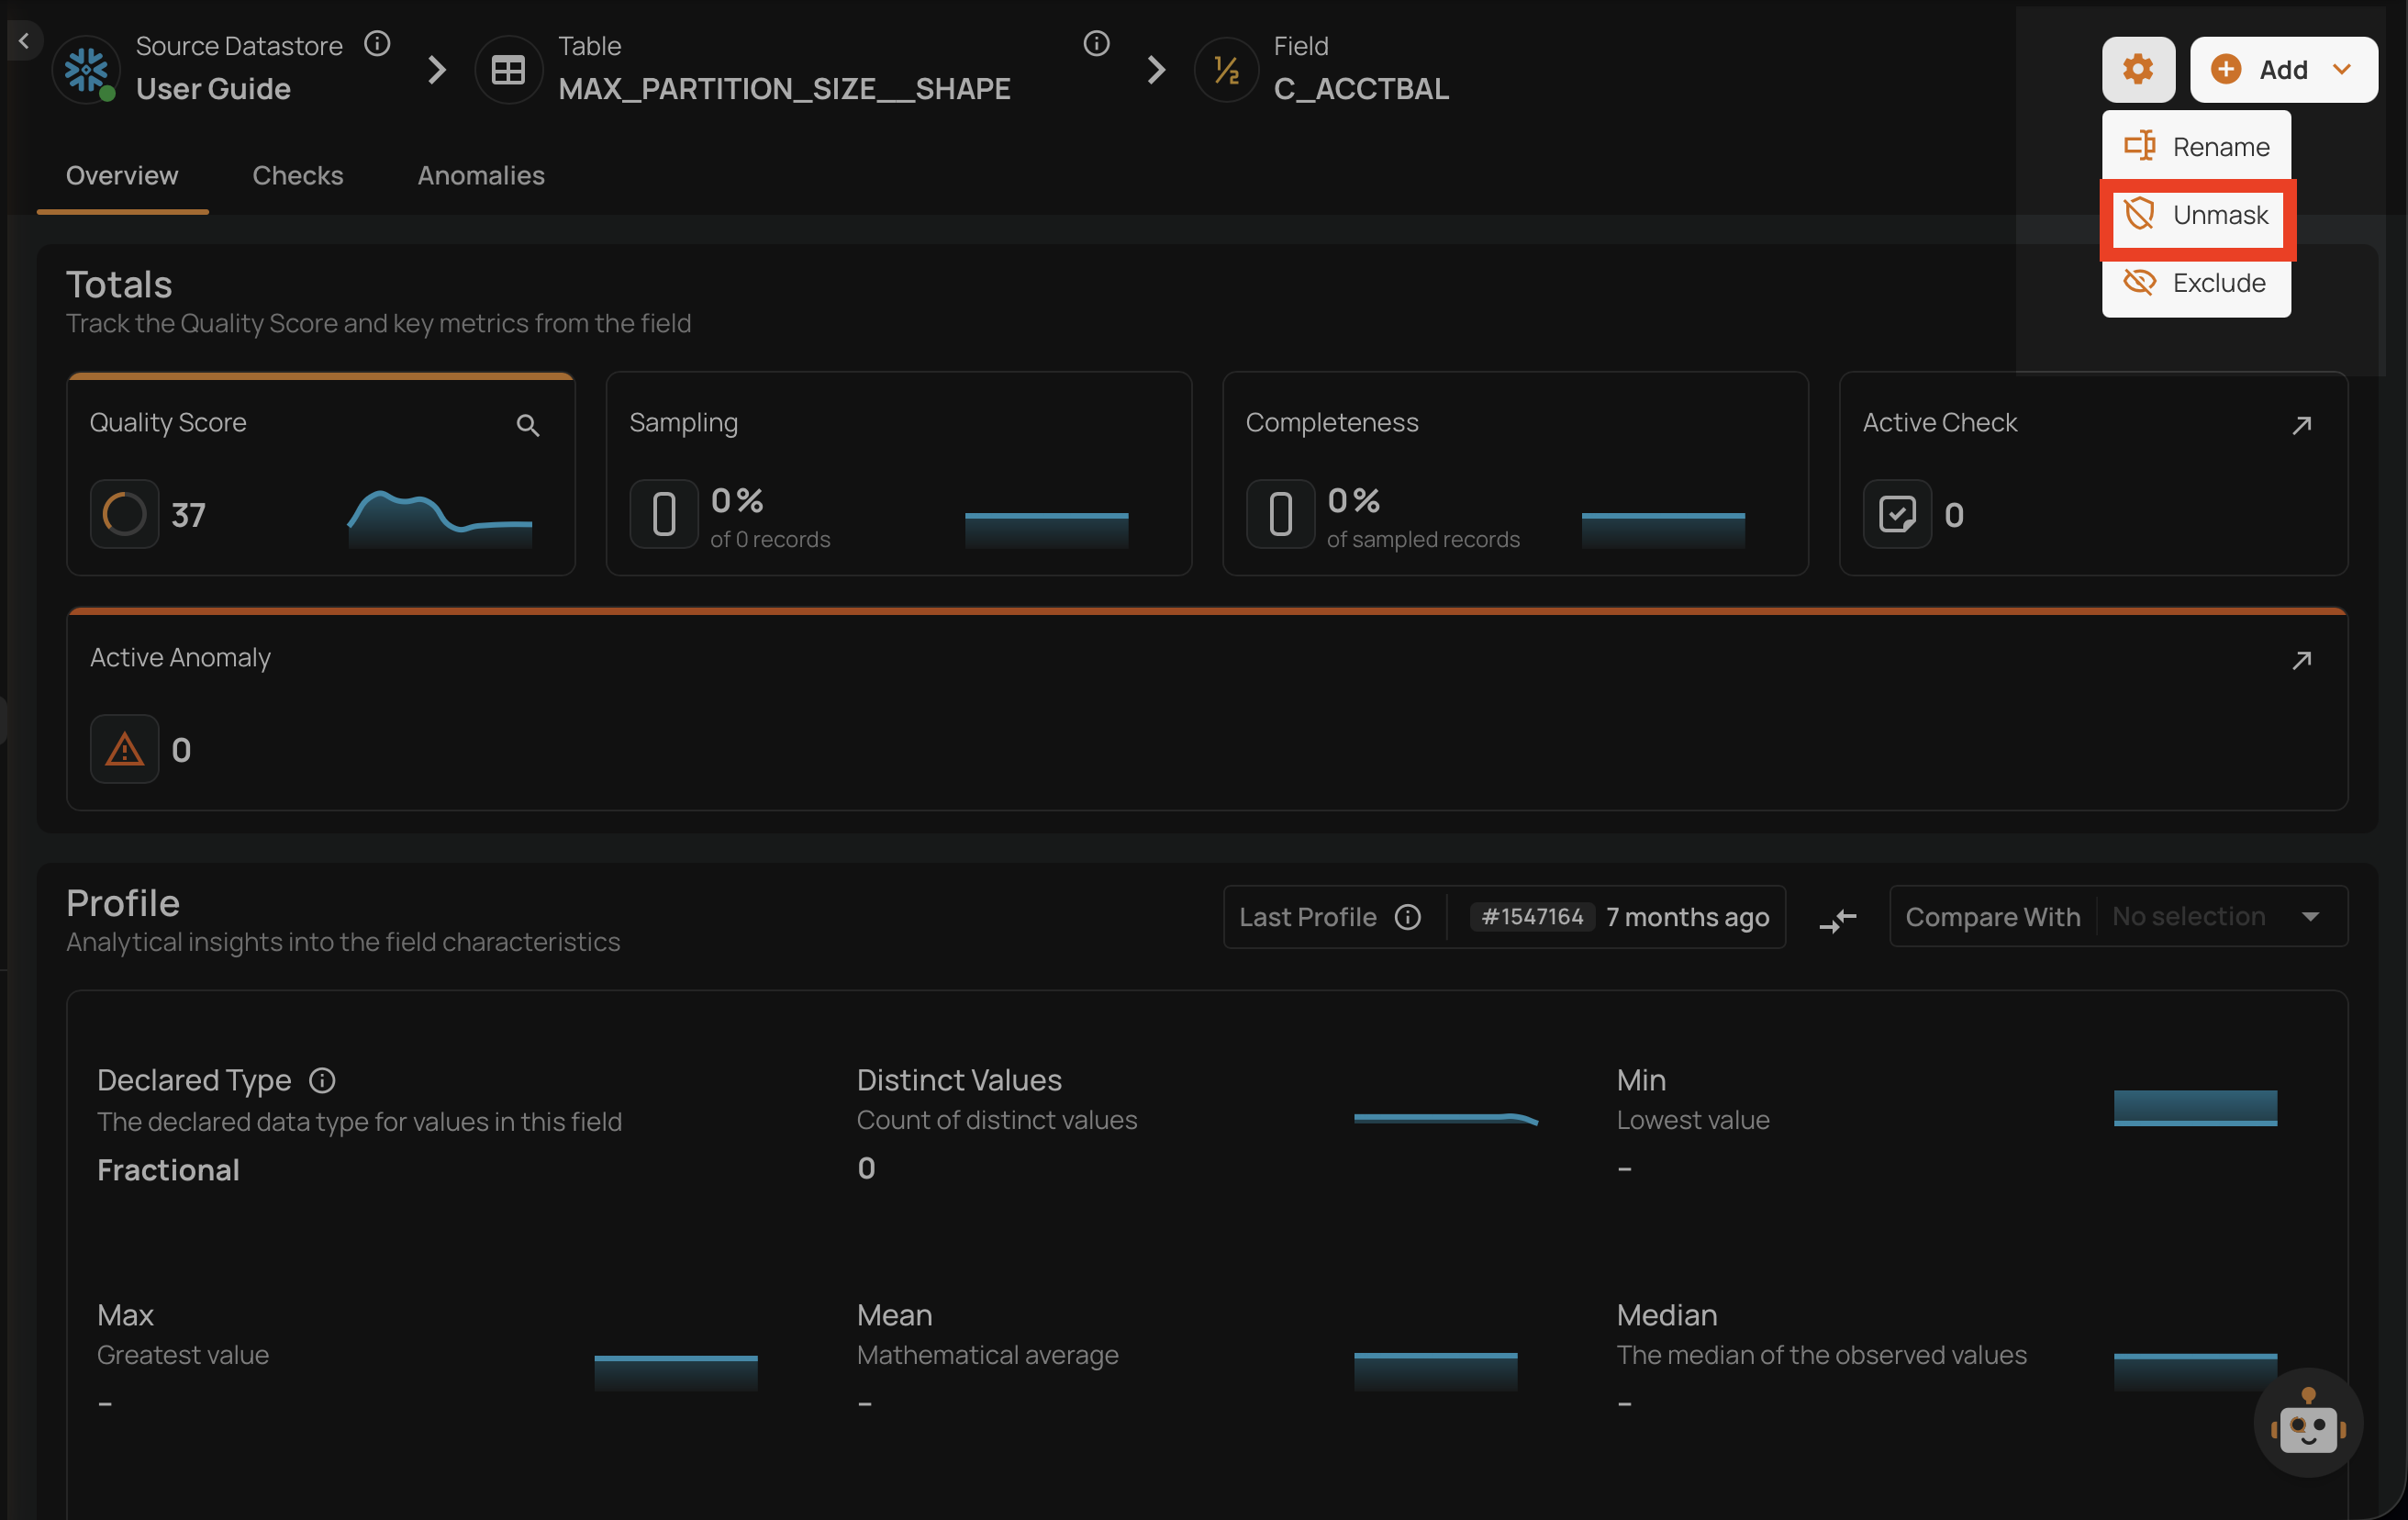Viewport: 2408px width, 1520px height.
Task: Switch to the Anomalies tab
Action: 480,175
